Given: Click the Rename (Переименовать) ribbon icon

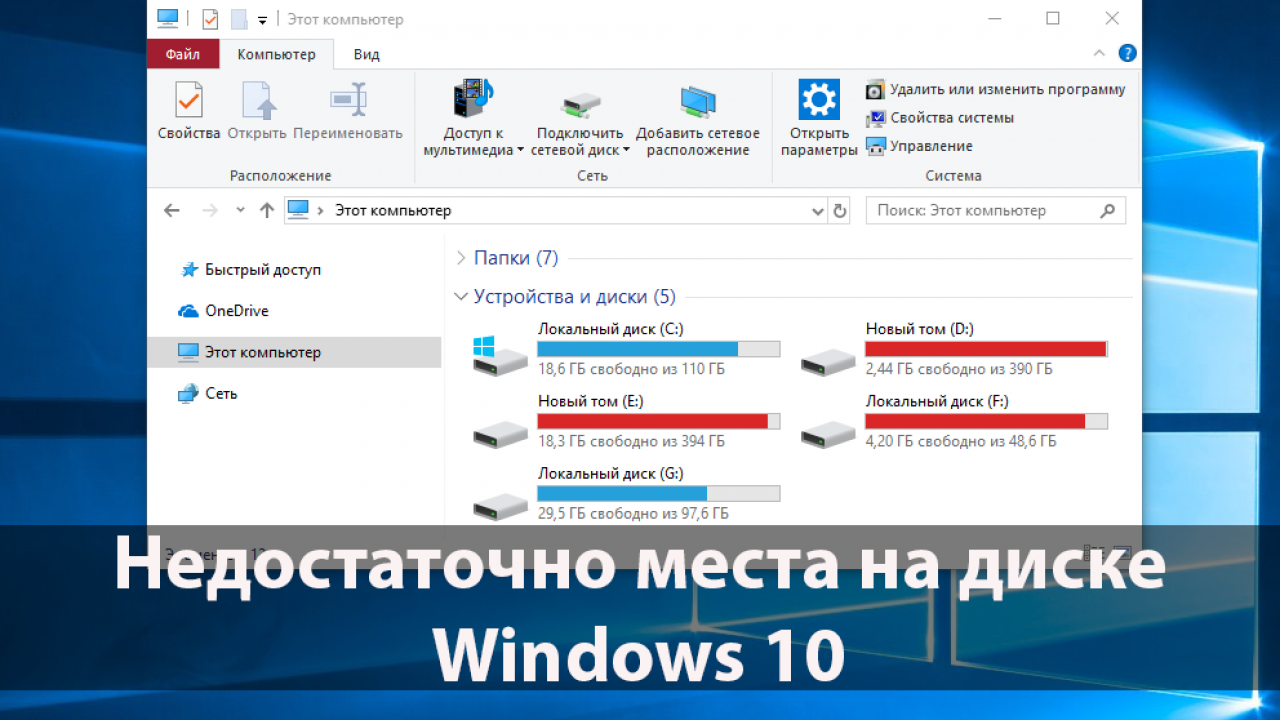Looking at the screenshot, I should (x=348, y=100).
